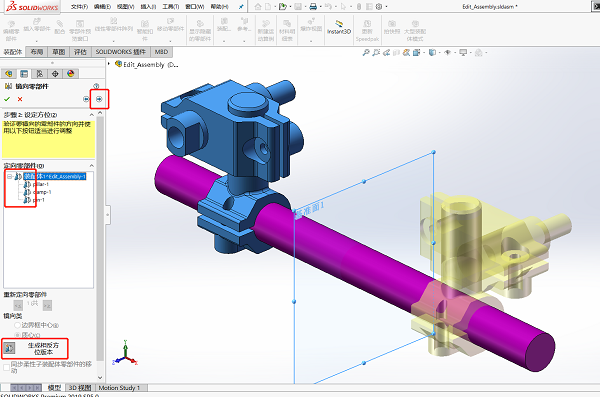Switch to the 3D 视图 bottom tab
600x397 pixels.
[80, 387]
